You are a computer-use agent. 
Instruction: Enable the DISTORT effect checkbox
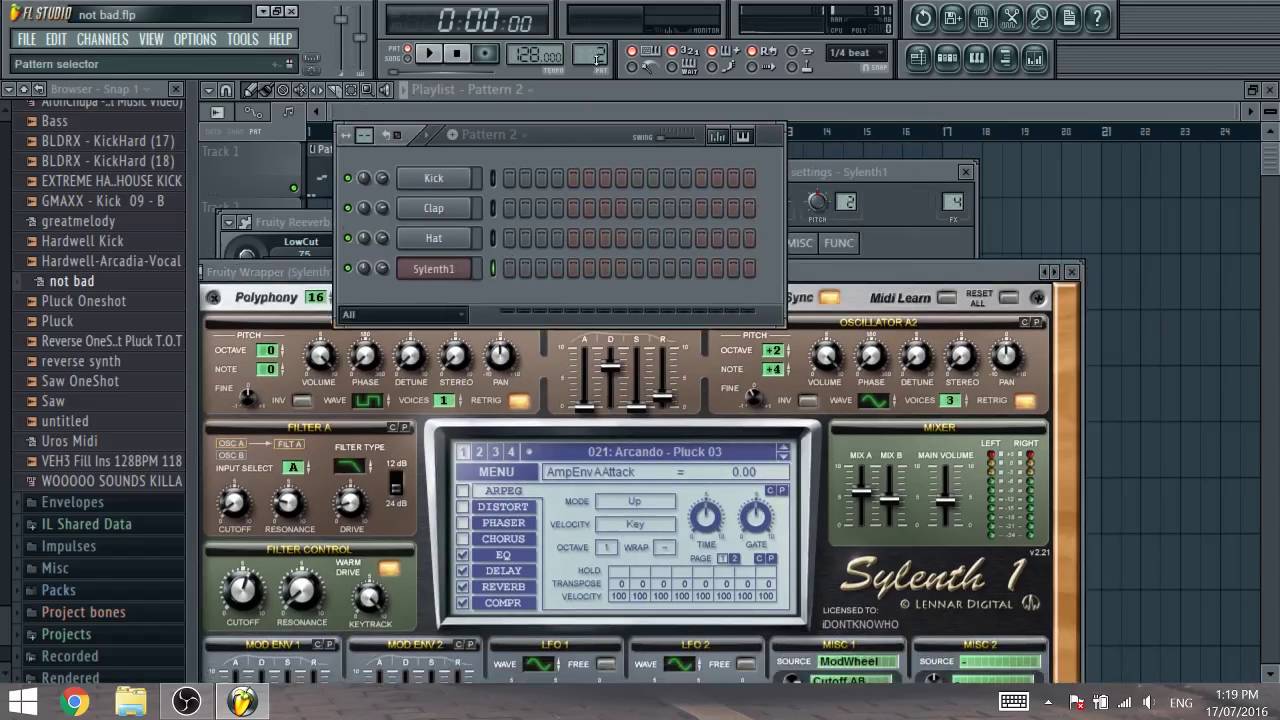point(462,507)
